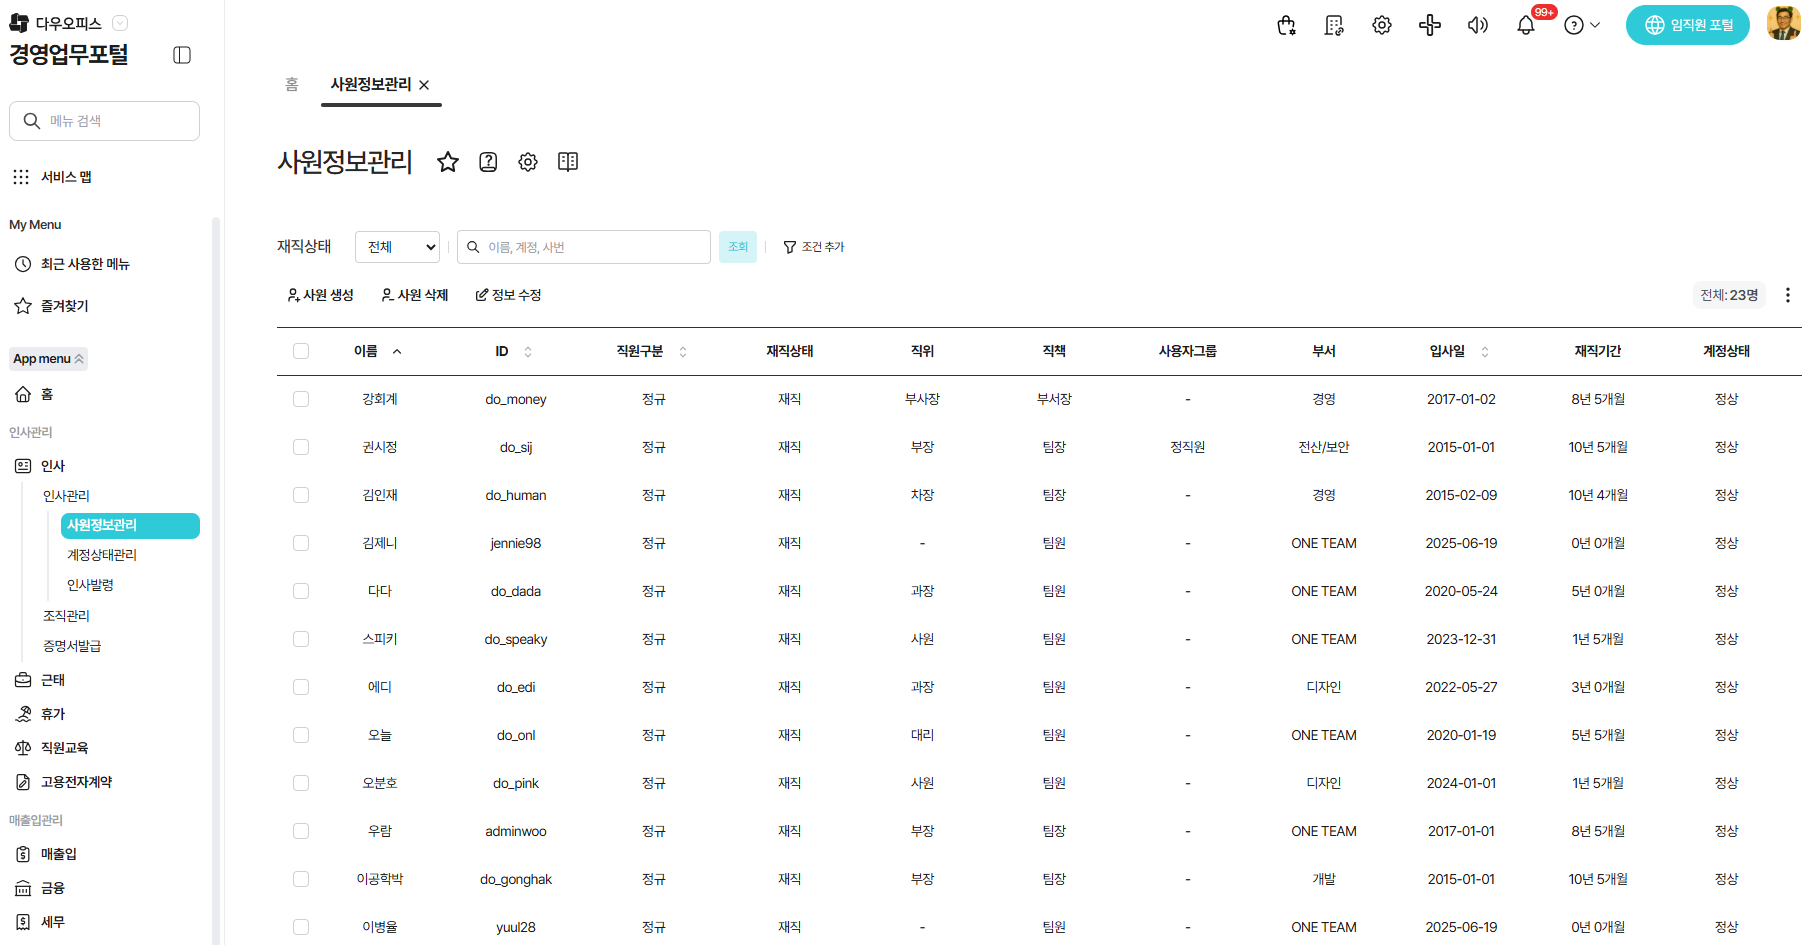
Task: Open the more options vertical dots menu
Action: point(1788,295)
